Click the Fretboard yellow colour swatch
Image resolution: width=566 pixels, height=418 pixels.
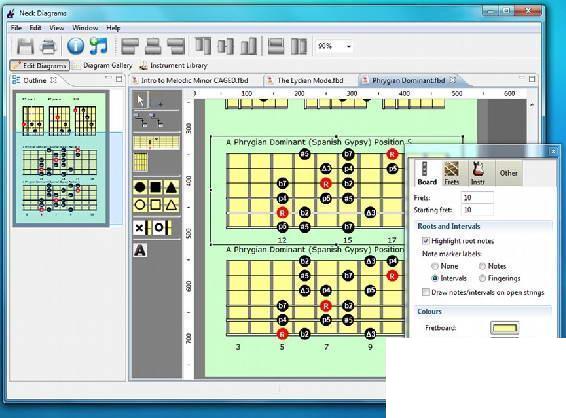[505, 328]
